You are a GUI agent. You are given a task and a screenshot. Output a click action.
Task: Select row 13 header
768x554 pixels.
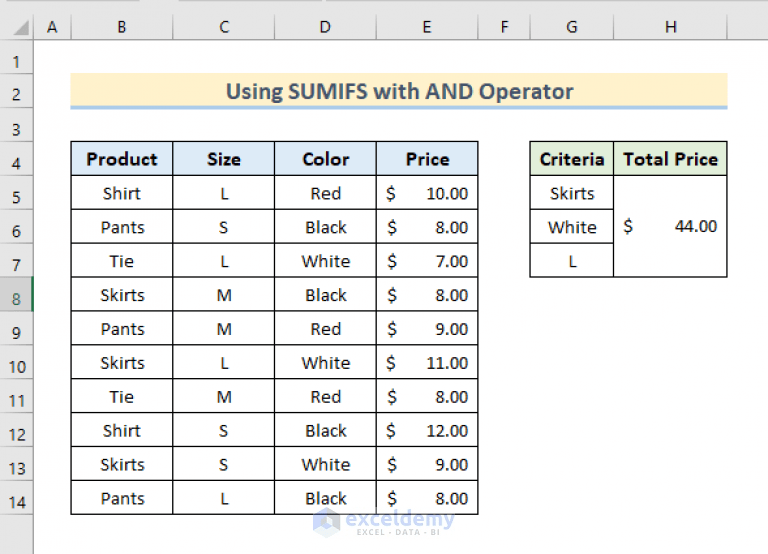(16, 463)
